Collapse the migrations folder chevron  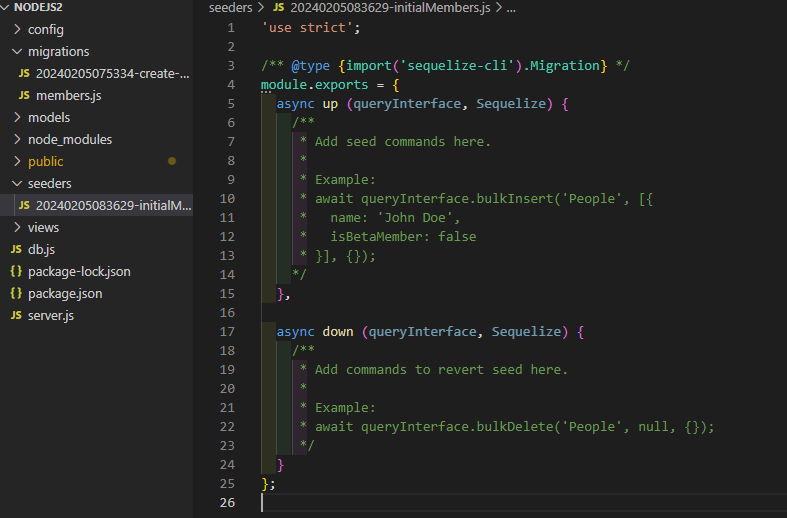17,51
